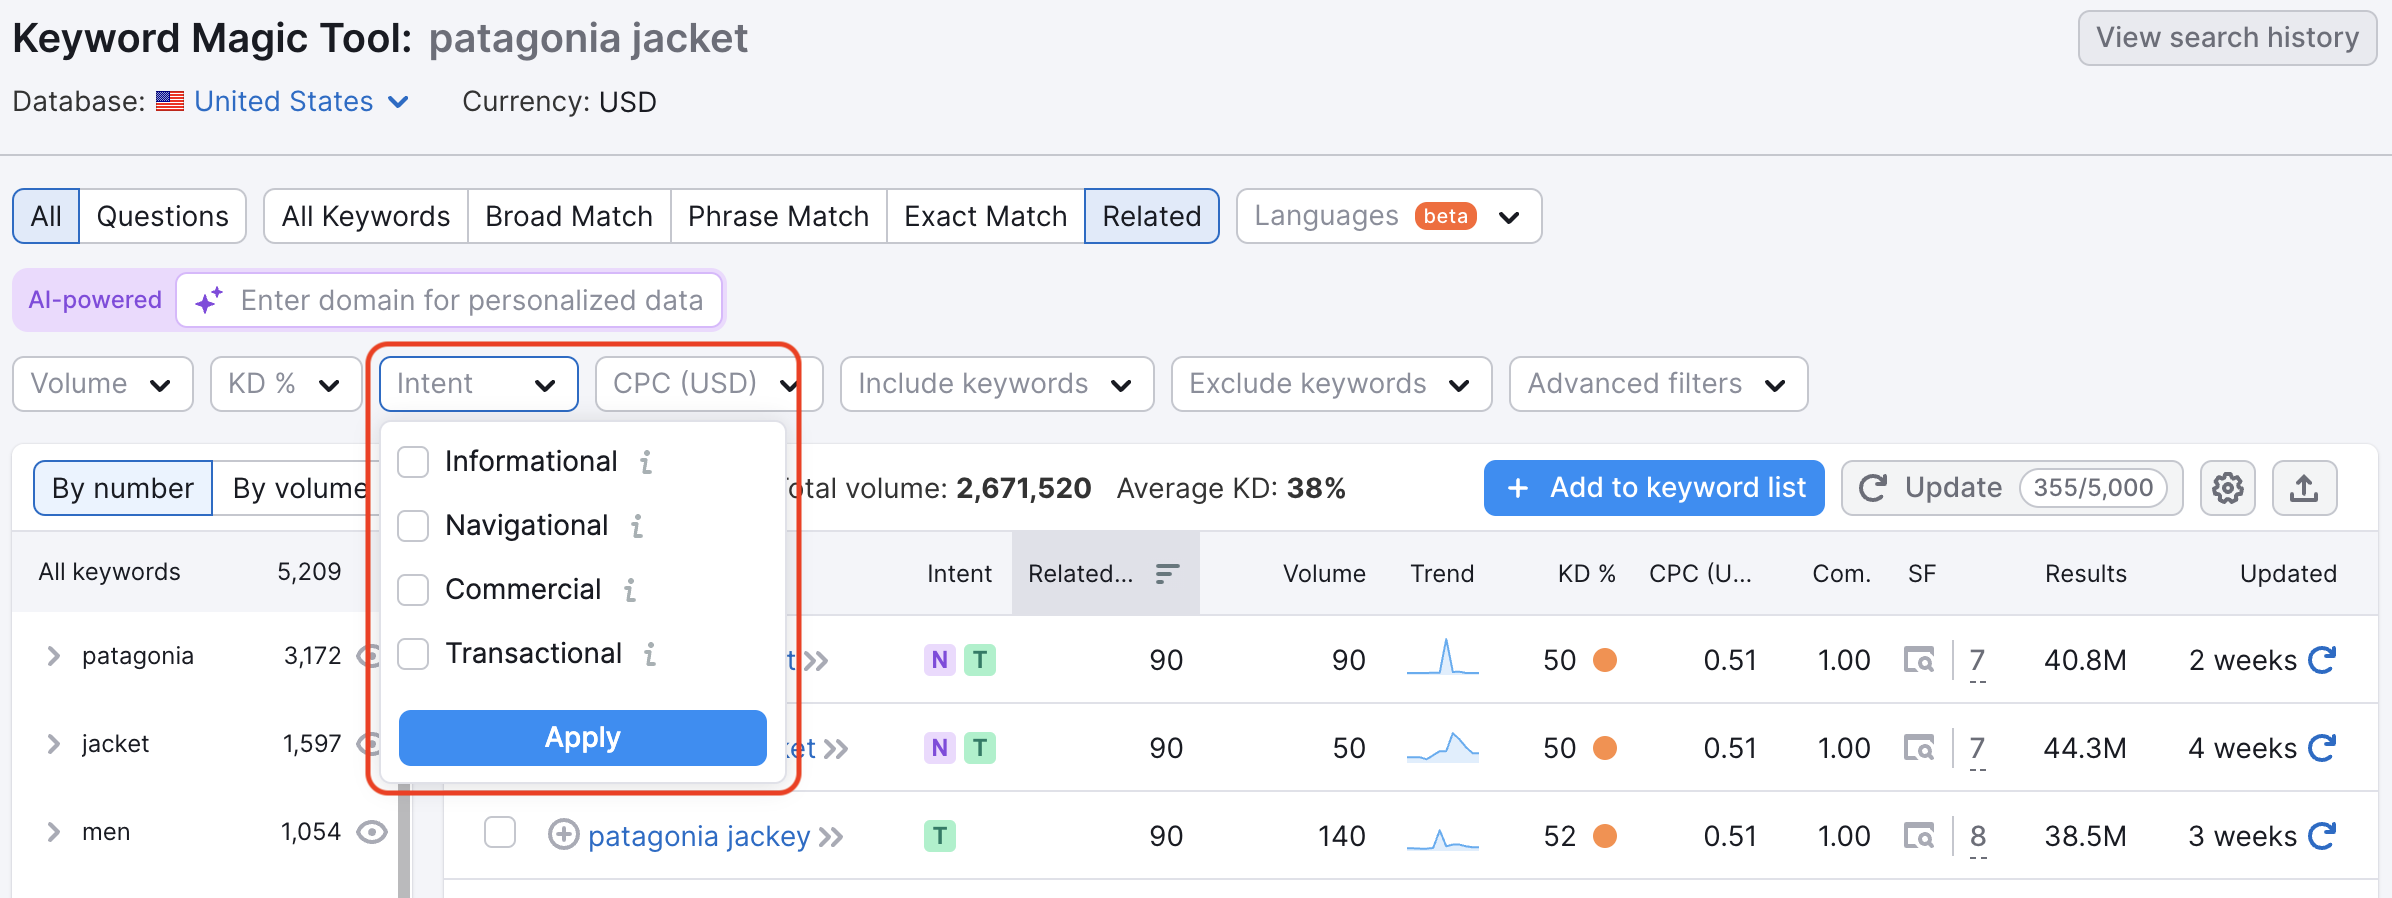
Task: Click the domain field for personalized data
Action: 450,300
